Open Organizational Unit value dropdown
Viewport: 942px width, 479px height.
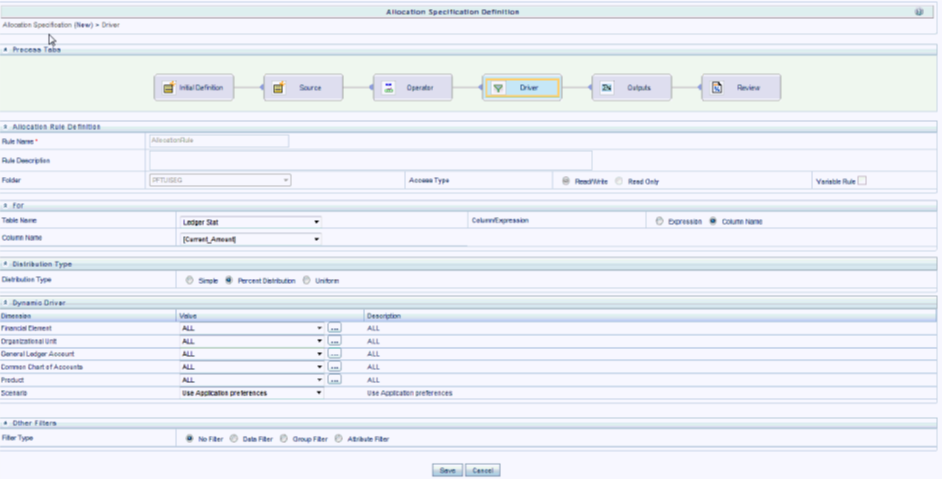252,341
